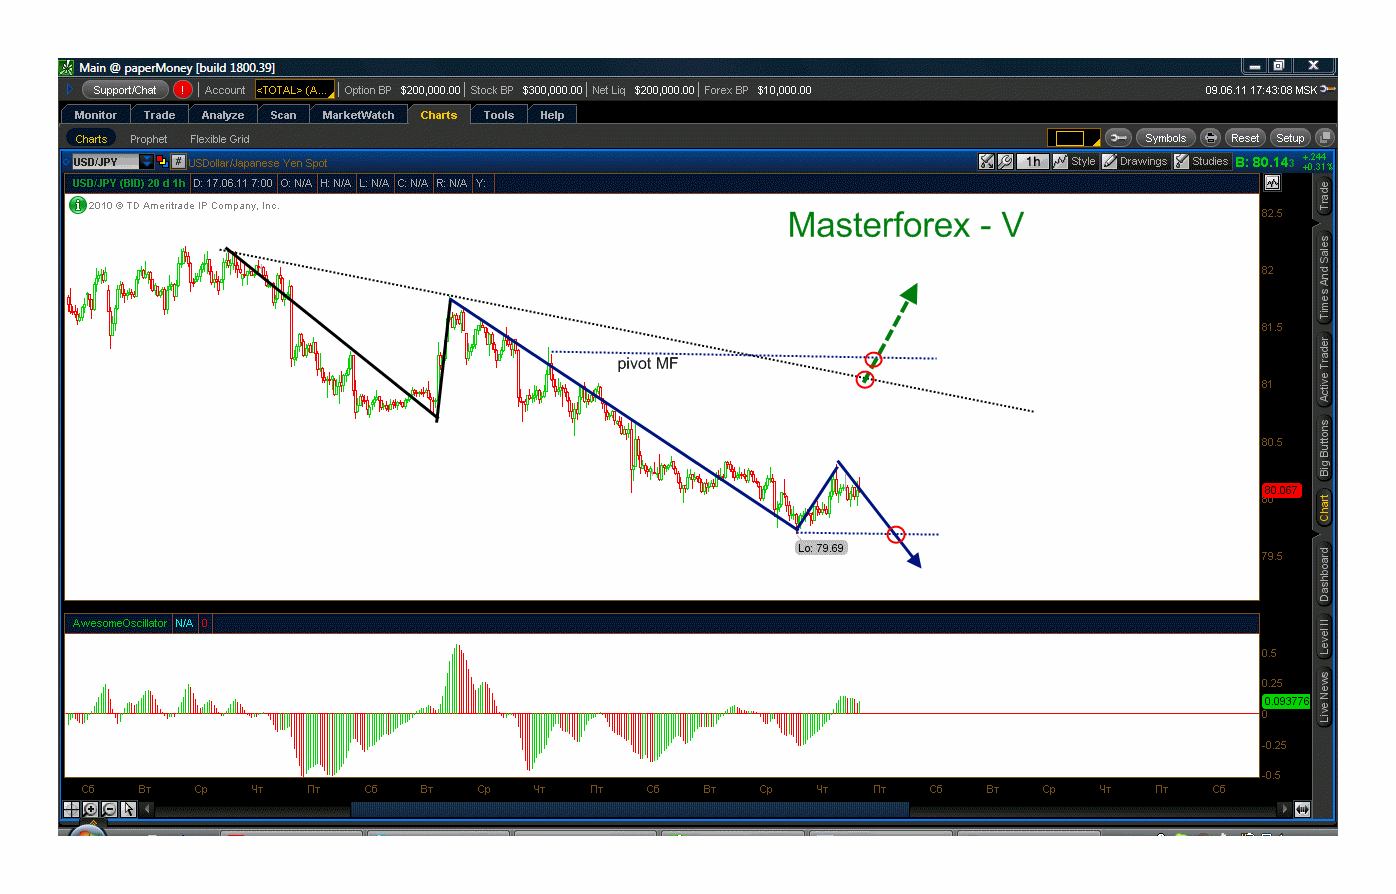Switch to the Monitor tab

click(95, 115)
